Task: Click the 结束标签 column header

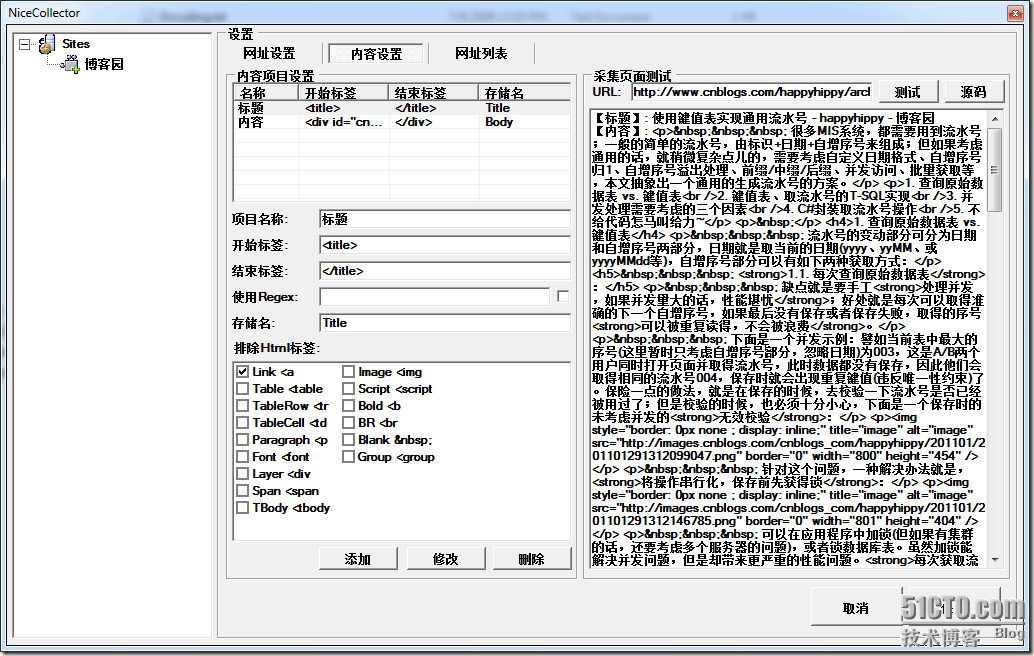Action: pos(433,92)
